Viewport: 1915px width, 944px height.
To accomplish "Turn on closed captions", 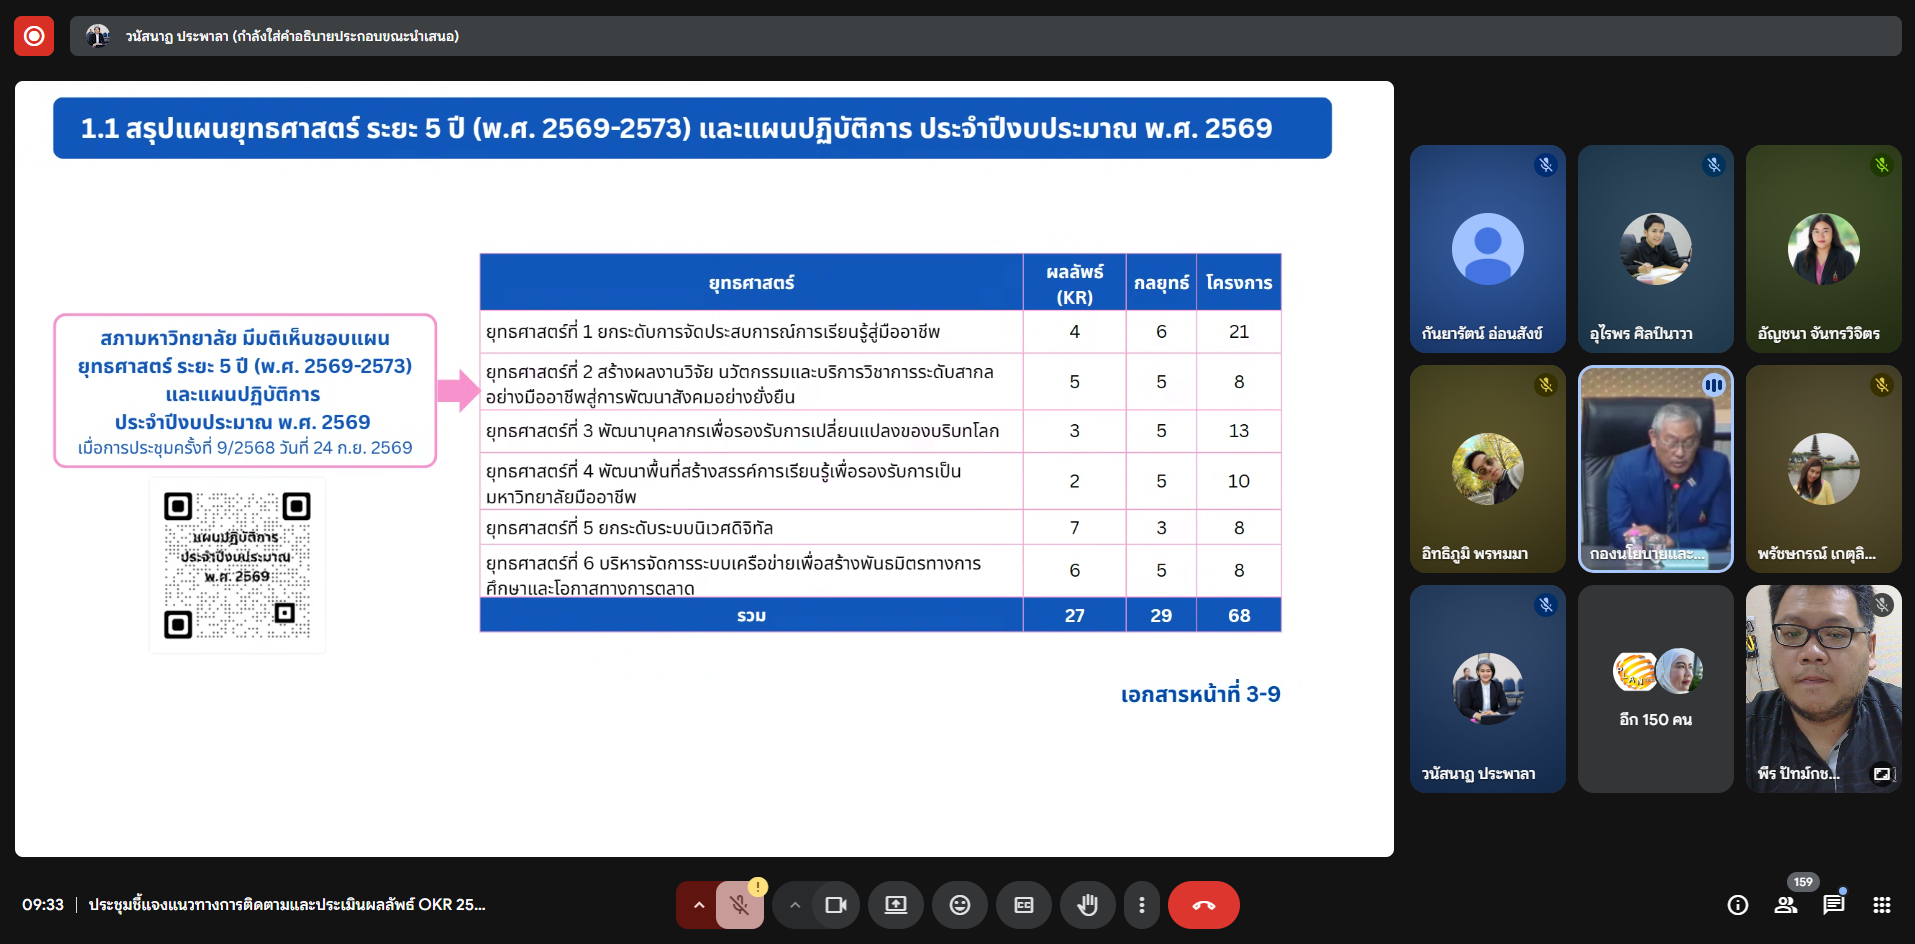I will (1024, 905).
